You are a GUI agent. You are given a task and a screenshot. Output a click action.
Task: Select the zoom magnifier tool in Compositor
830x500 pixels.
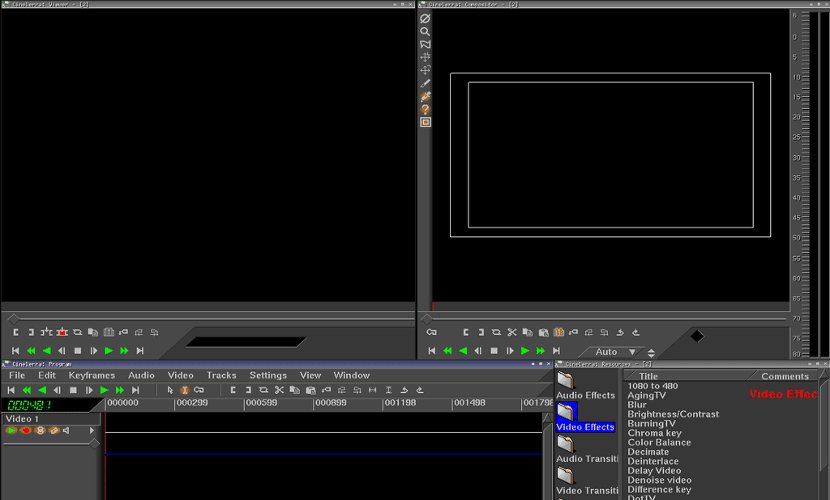(x=425, y=32)
